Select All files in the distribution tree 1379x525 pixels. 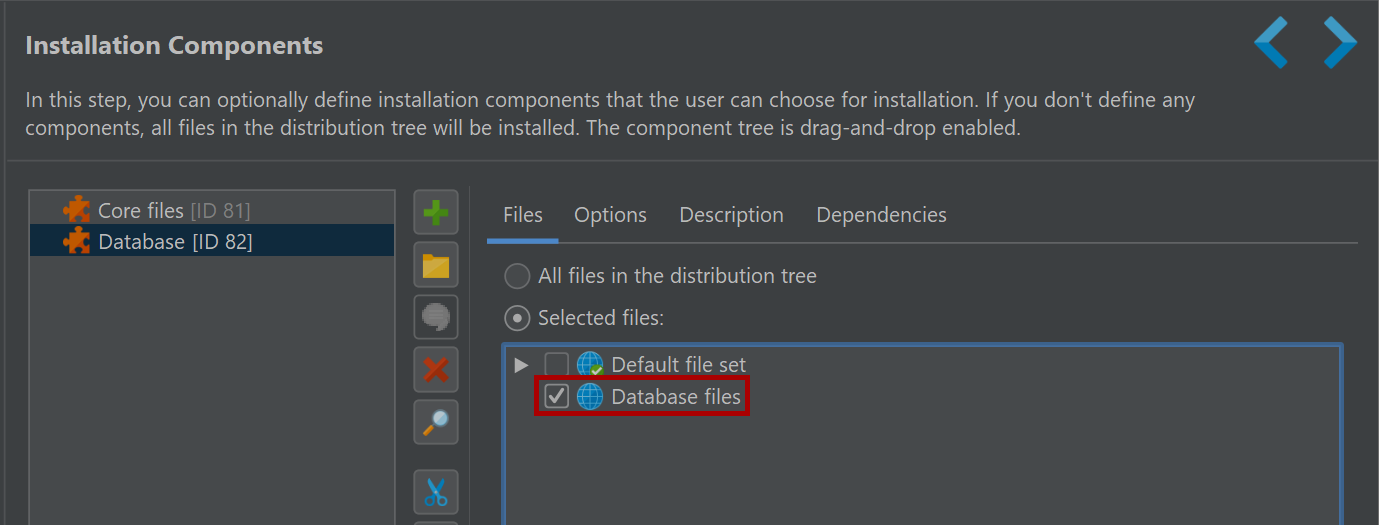click(517, 276)
